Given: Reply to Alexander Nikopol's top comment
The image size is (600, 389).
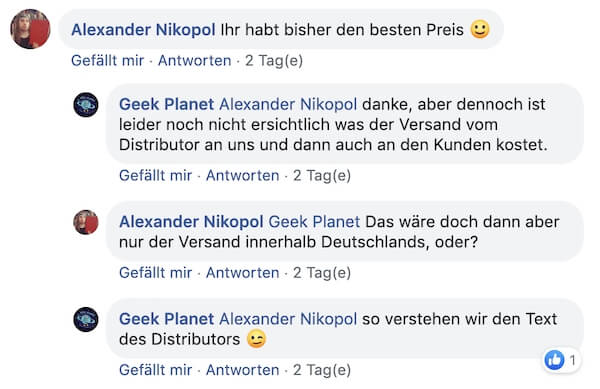Looking at the screenshot, I should pos(195,60).
